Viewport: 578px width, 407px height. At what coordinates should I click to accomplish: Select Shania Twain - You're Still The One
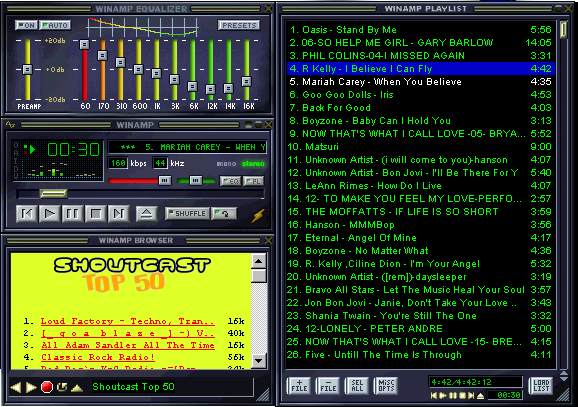click(x=420, y=316)
